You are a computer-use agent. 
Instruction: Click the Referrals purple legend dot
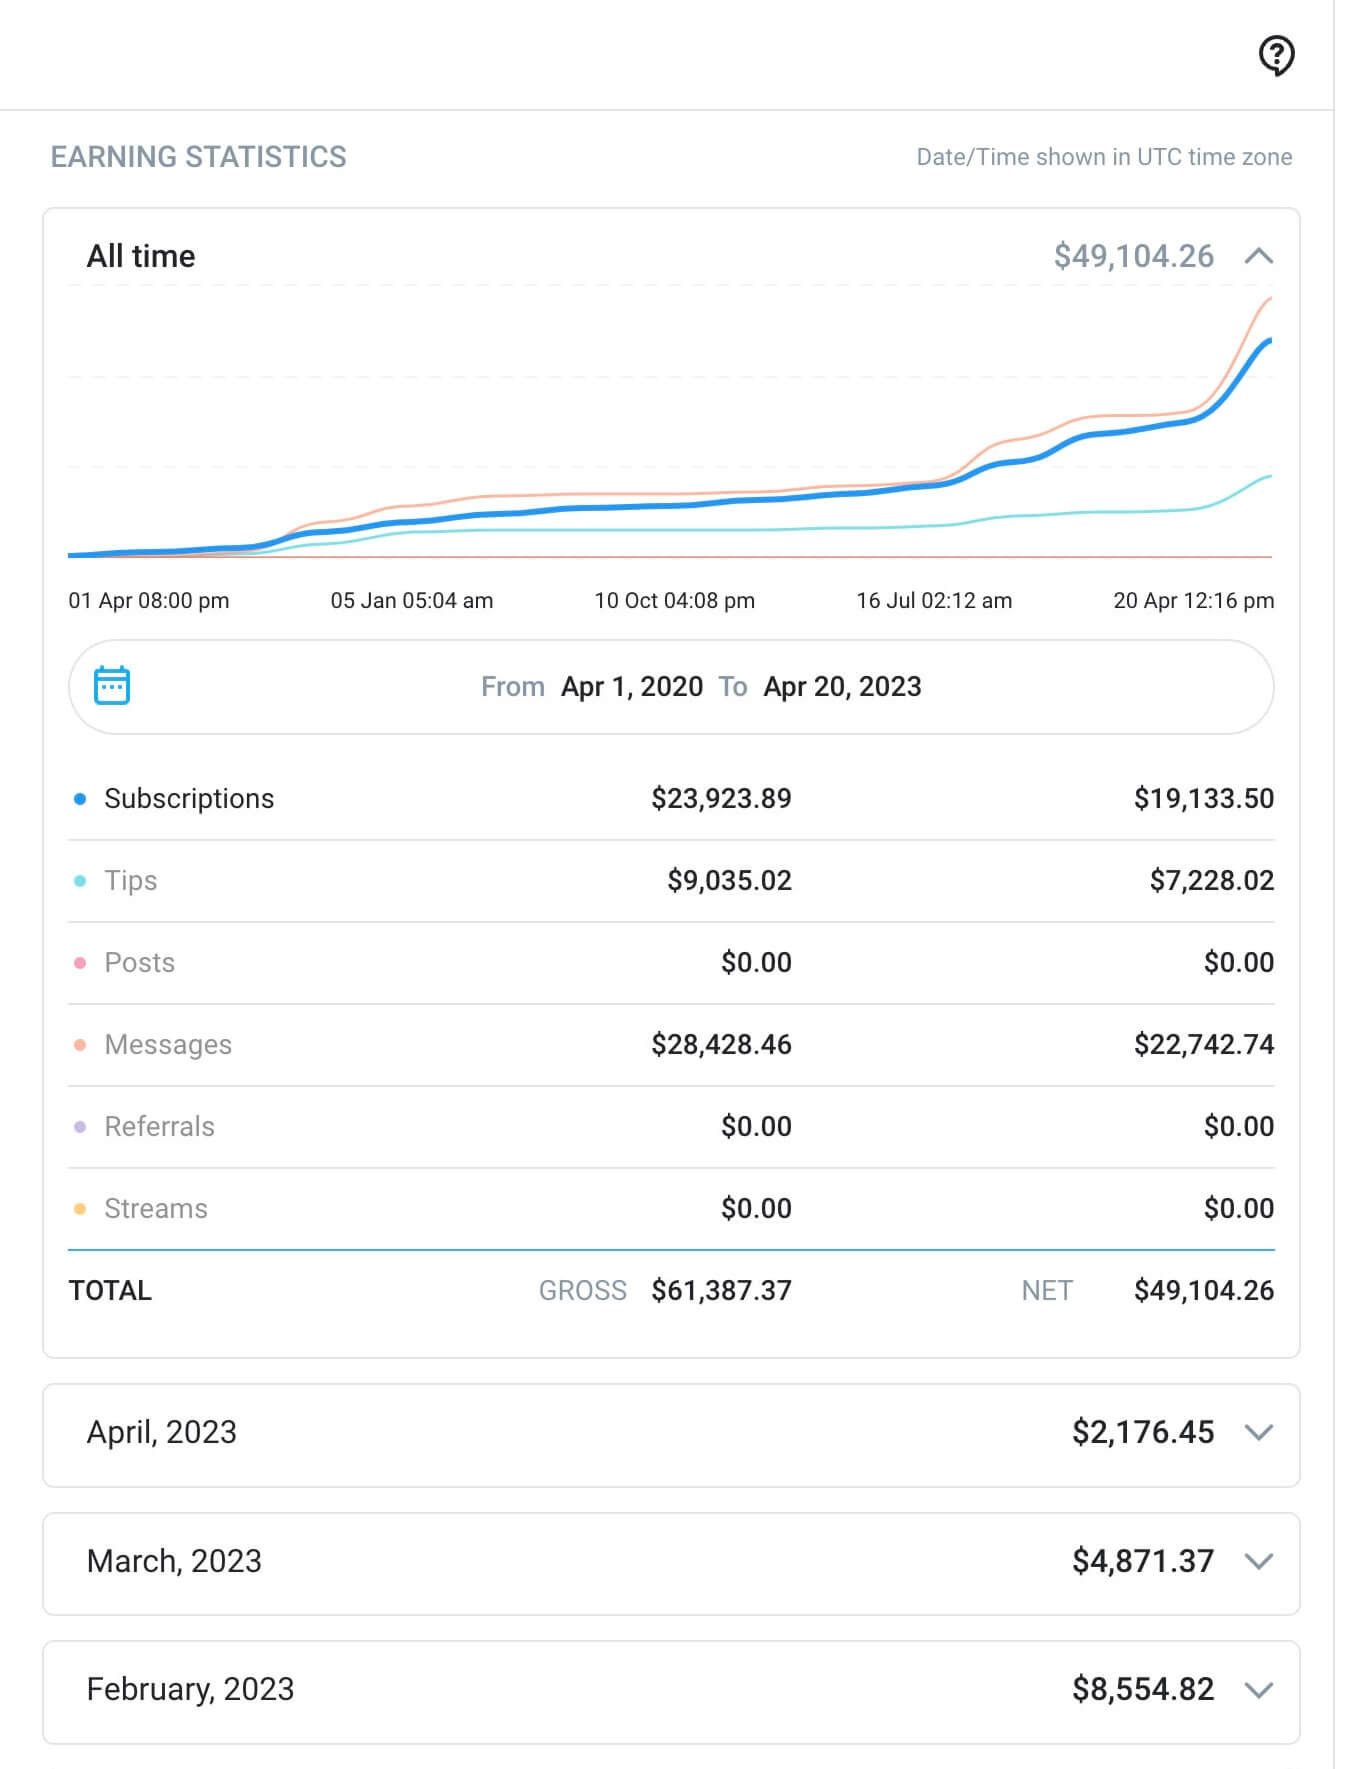(80, 1127)
